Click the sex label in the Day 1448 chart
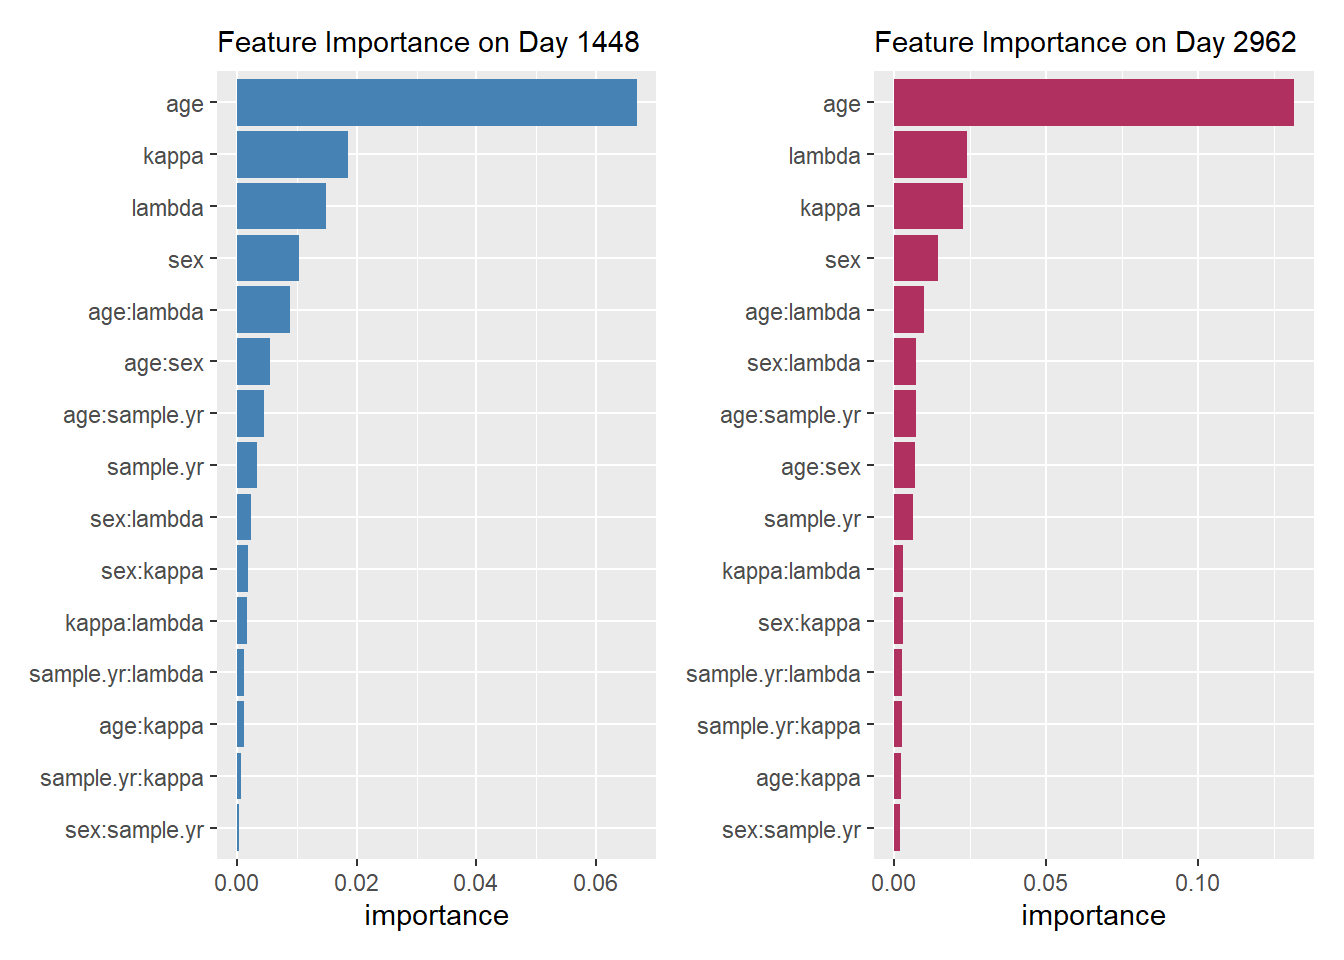The height and width of the screenshot is (960, 1344). point(186,261)
